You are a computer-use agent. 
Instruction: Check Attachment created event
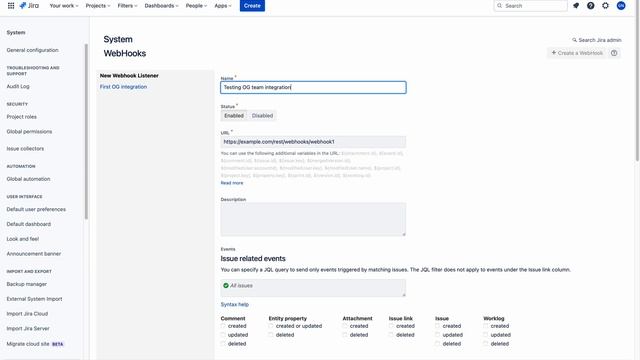click(x=345, y=326)
